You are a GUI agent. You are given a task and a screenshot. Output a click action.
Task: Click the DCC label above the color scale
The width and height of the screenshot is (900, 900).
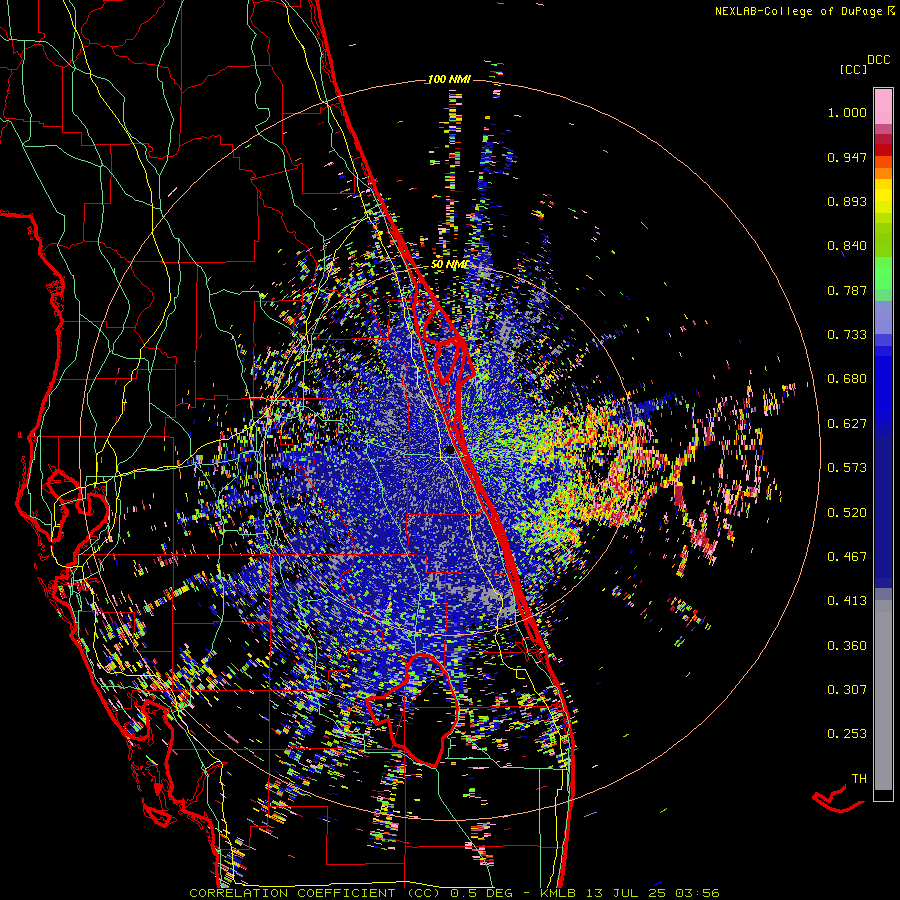click(878, 60)
